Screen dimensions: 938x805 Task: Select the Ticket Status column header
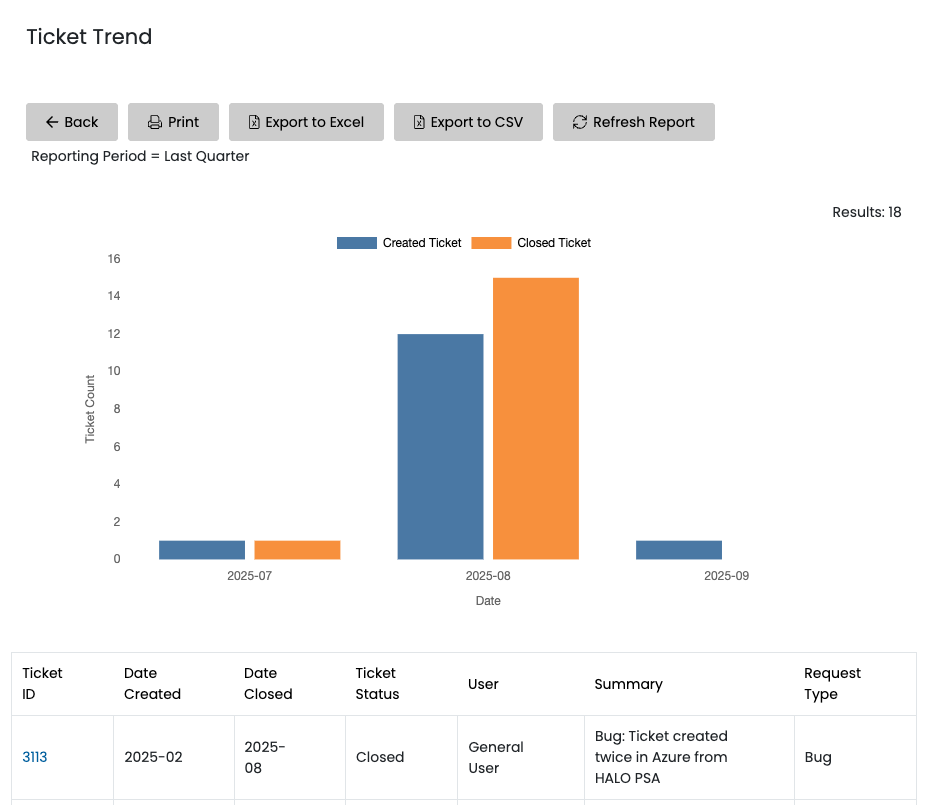pos(377,684)
